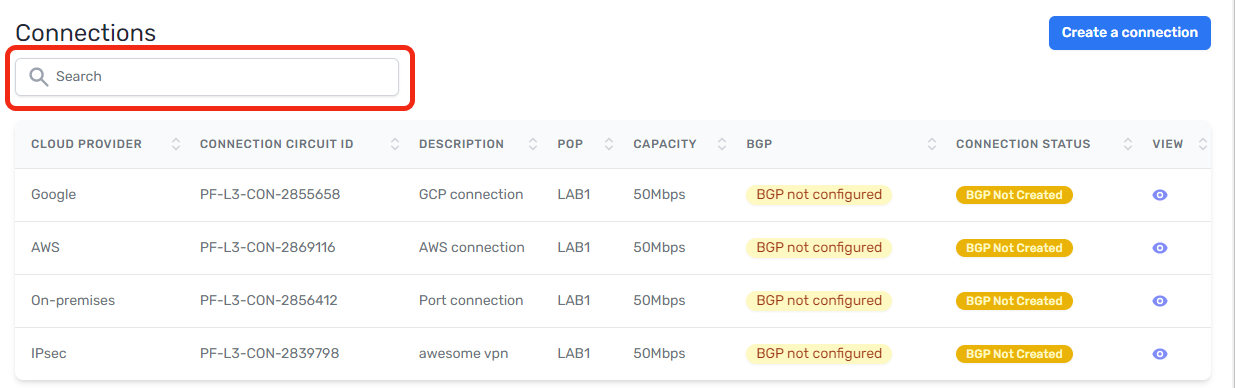The height and width of the screenshot is (388, 1235).
Task: Click the Create a connection button
Action: click(x=1130, y=33)
